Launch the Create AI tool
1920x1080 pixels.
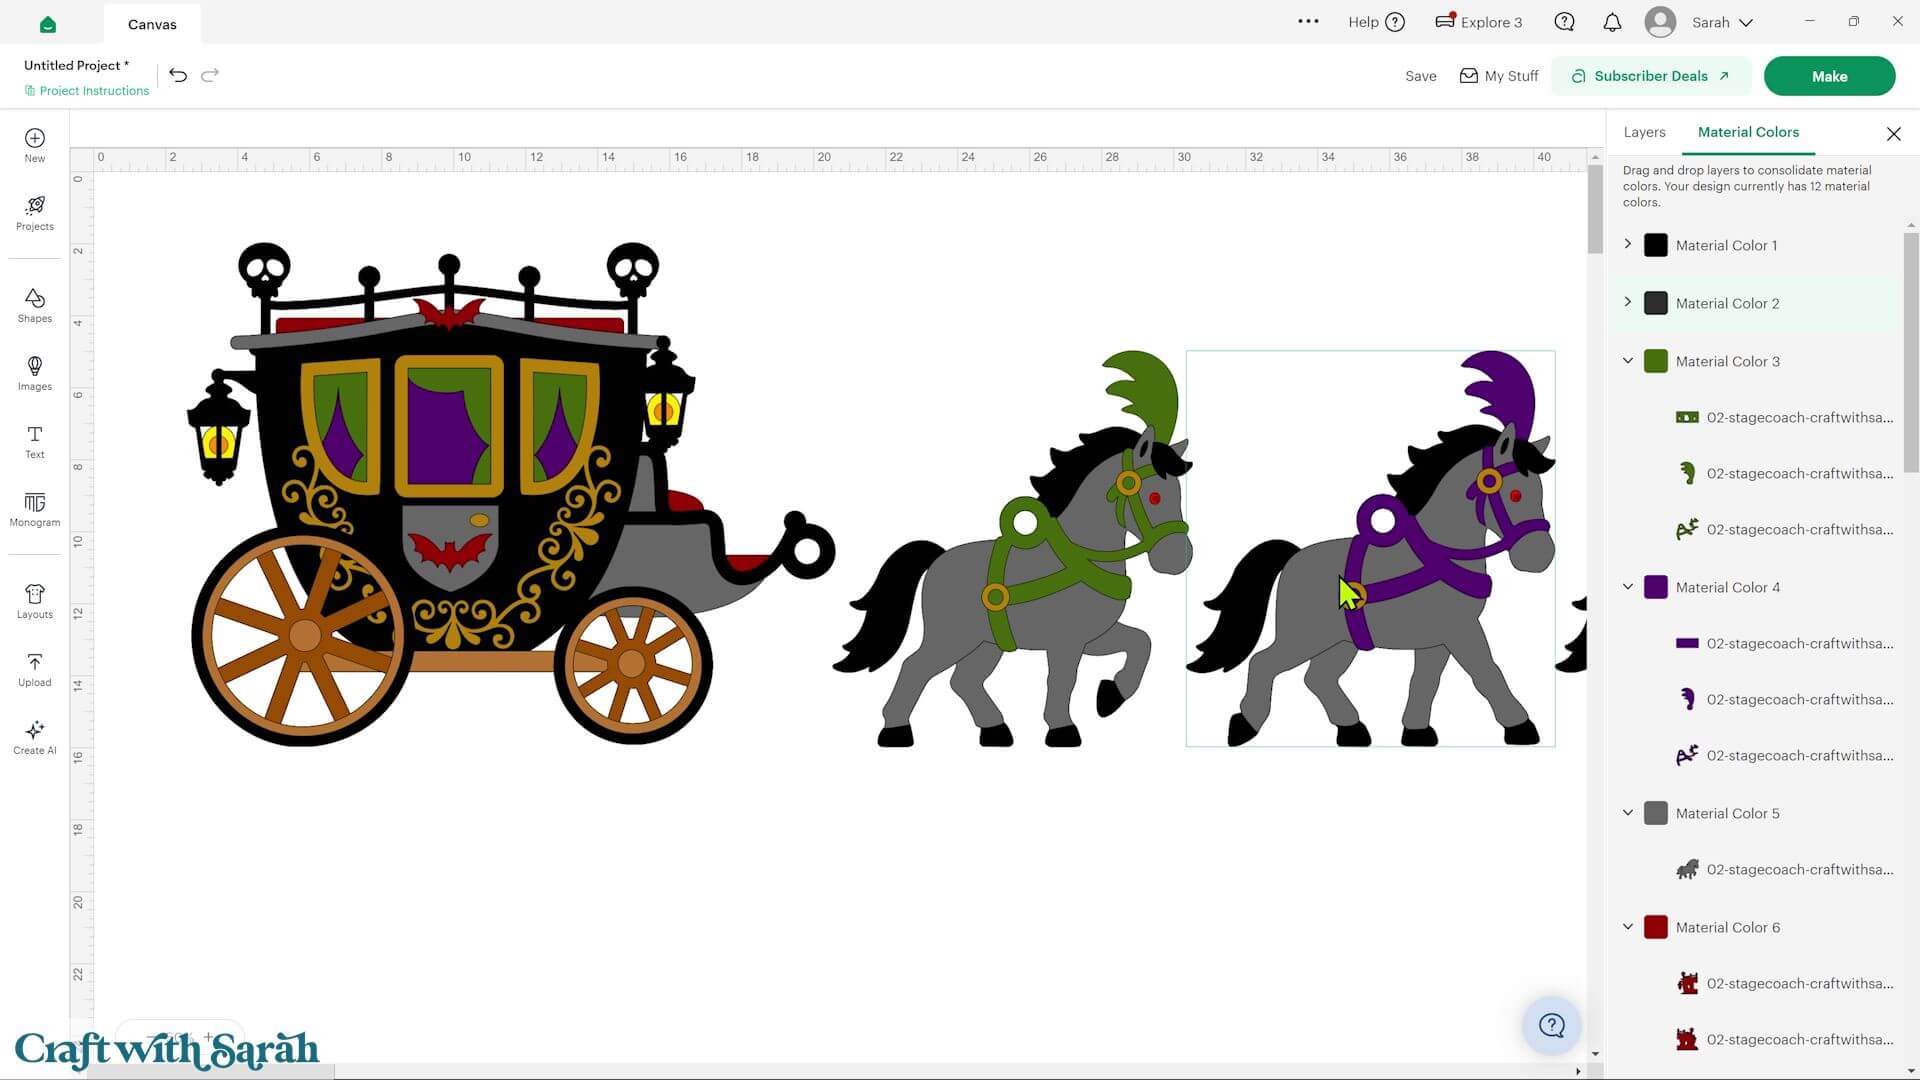[x=34, y=737]
